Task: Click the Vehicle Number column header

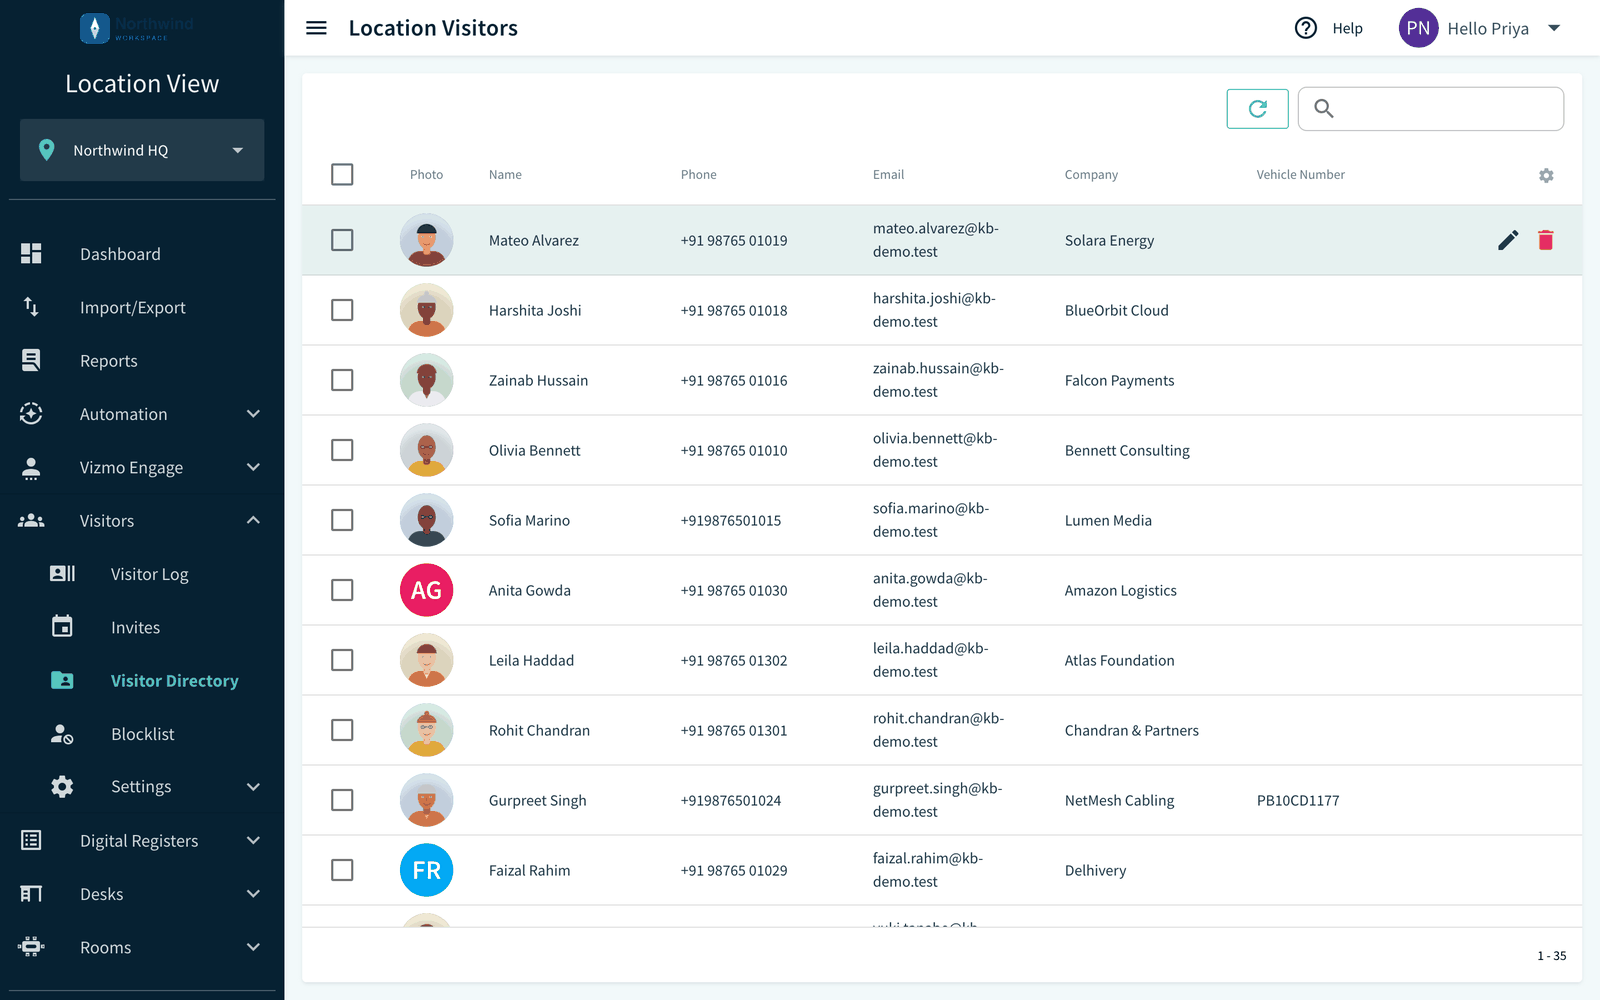Action: [x=1300, y=175]
